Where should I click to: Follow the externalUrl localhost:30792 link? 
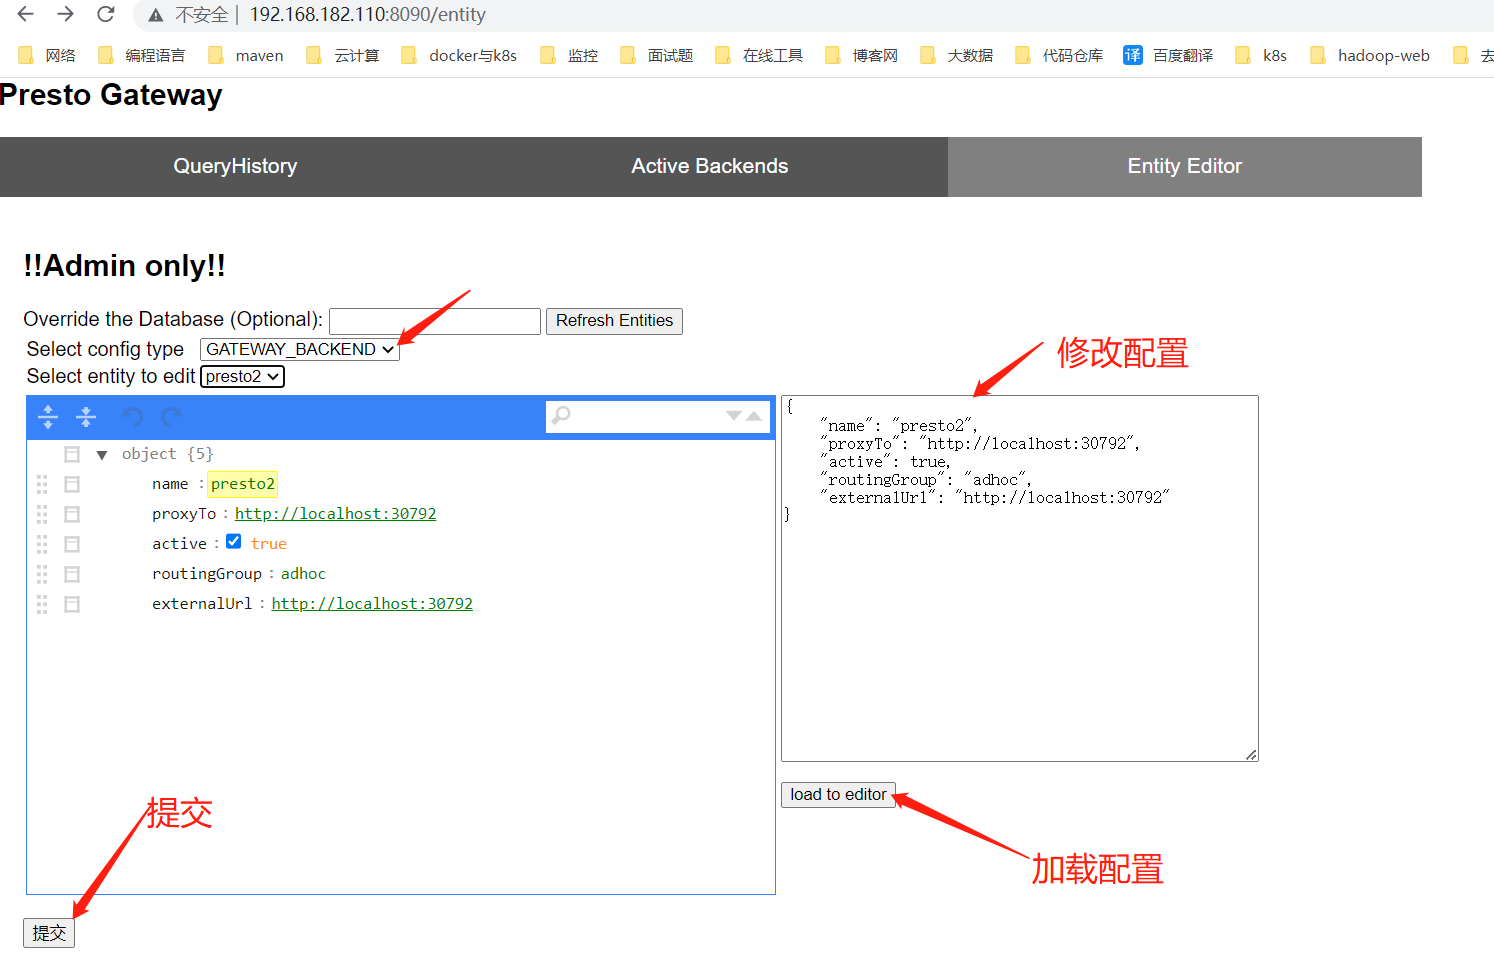(372, 604)
